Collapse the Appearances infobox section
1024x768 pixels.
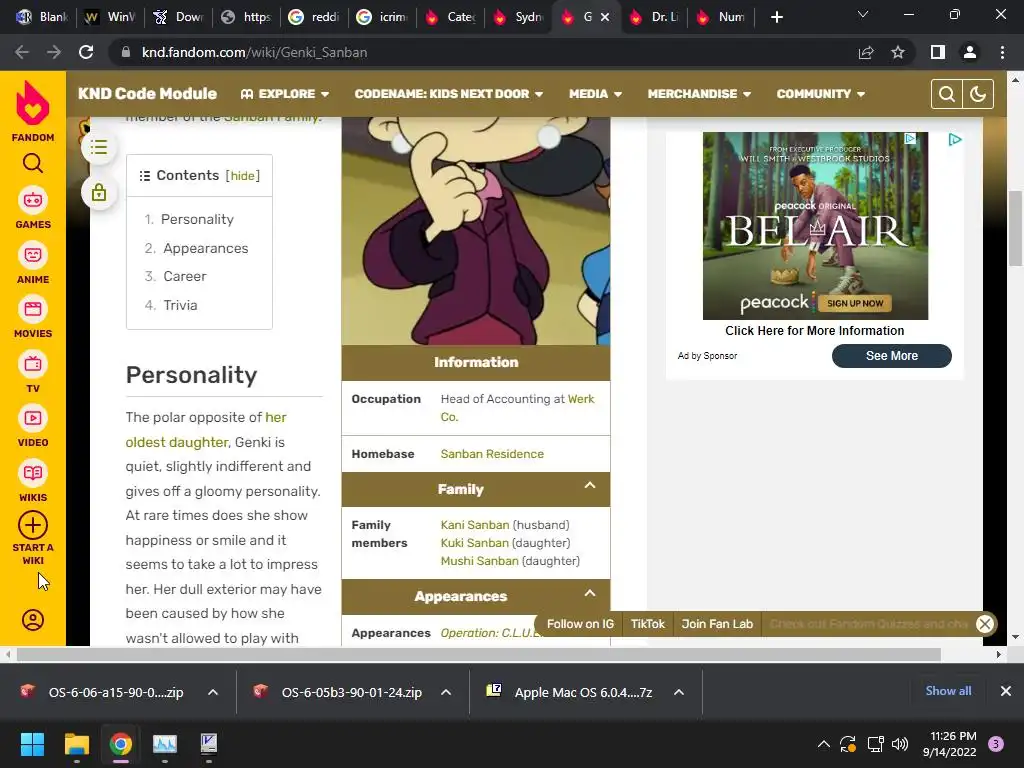tap(590, 593)
